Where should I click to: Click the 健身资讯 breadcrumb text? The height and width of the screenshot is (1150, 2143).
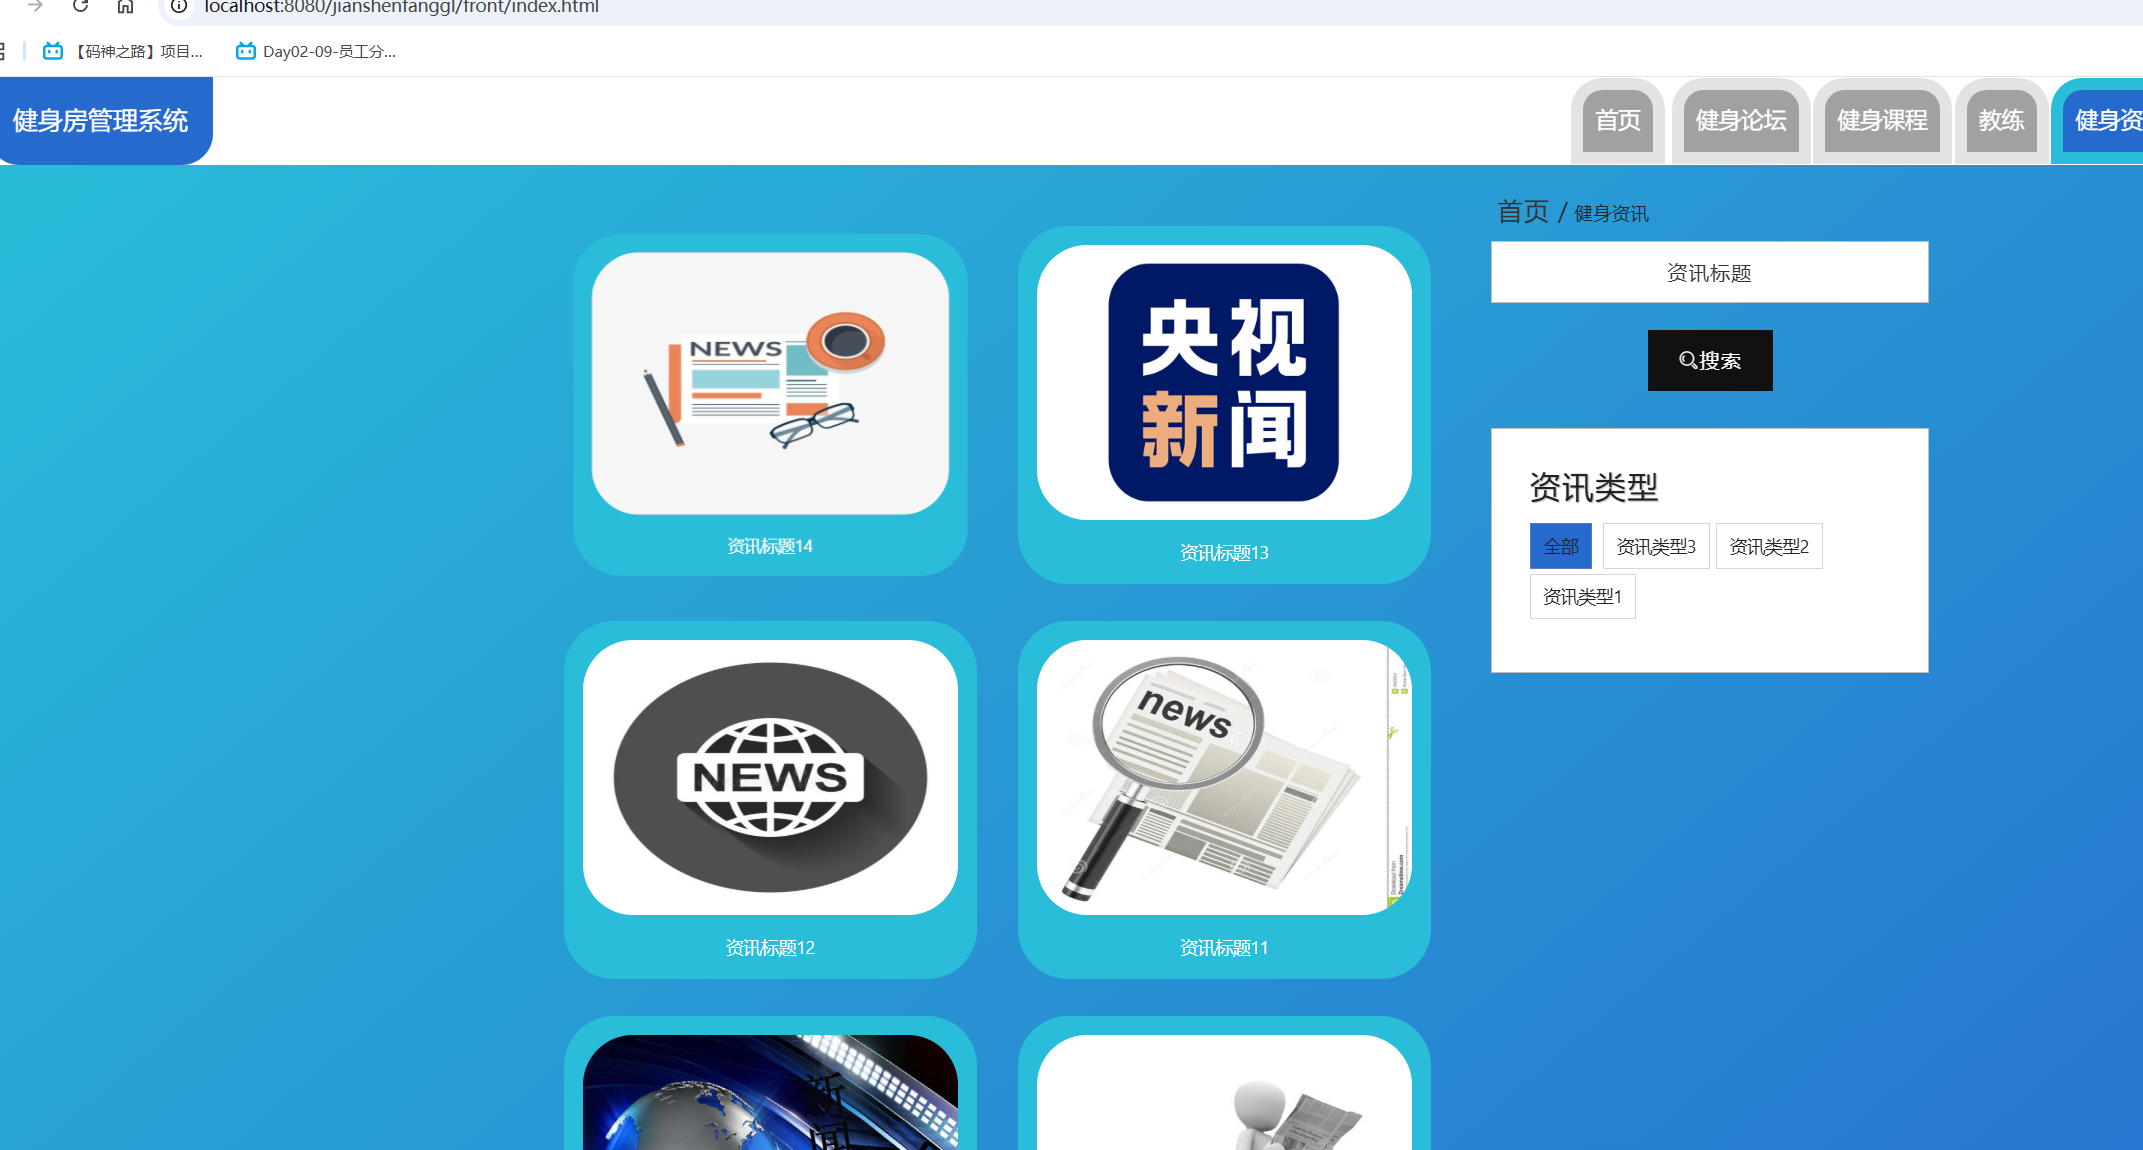point(1611,213)
